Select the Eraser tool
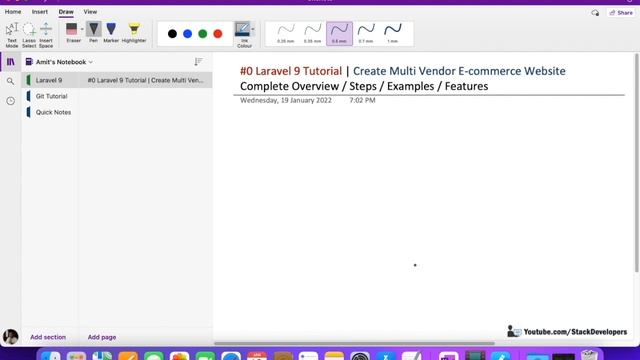The height and width of the screenshot is (360, 640). tap(72, 33)
